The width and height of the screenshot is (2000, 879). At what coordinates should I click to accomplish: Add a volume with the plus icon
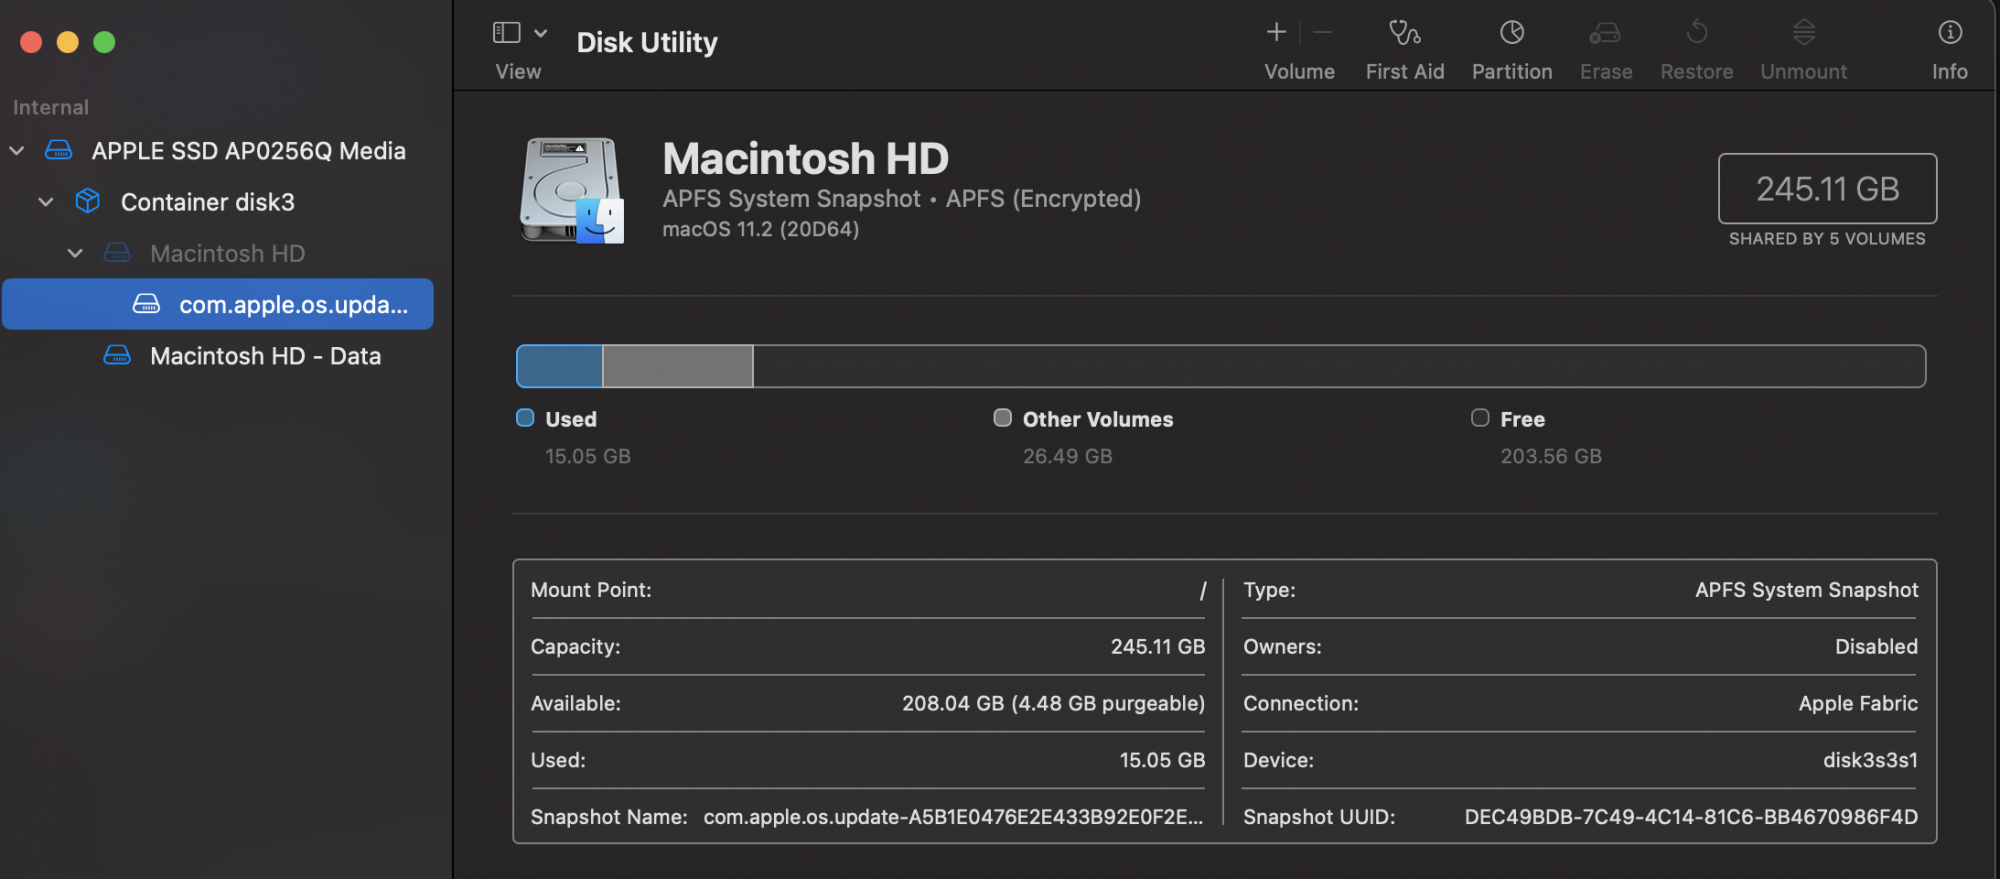click(x=1276, y=33)
